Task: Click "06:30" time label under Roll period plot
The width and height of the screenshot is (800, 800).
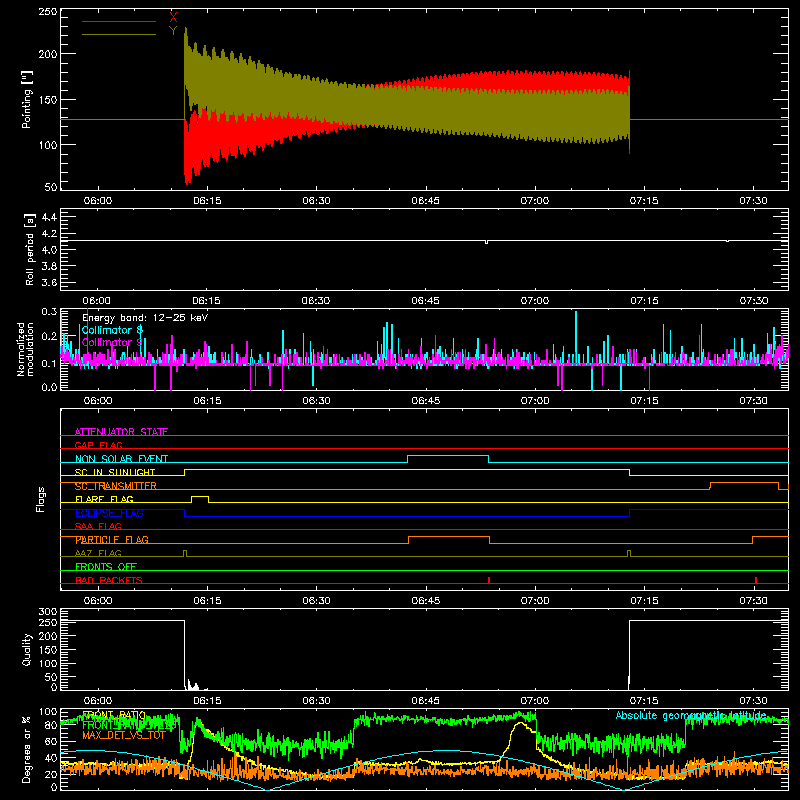Action: coord(316,301)
